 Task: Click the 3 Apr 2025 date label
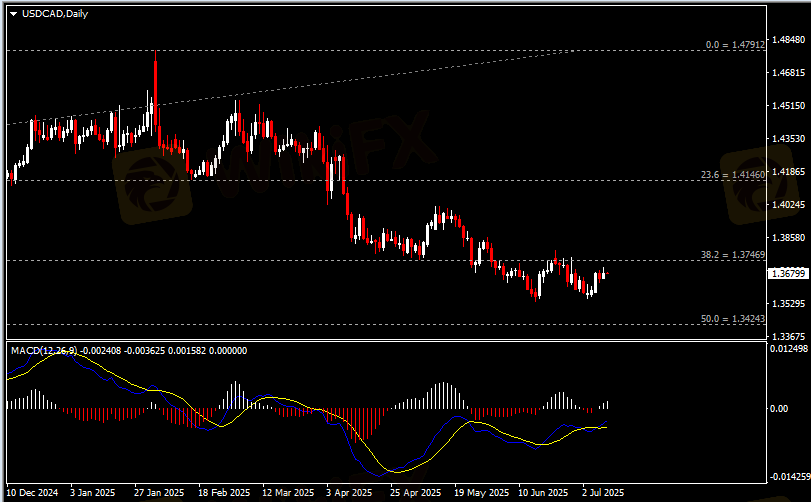(x=349, y=493)
